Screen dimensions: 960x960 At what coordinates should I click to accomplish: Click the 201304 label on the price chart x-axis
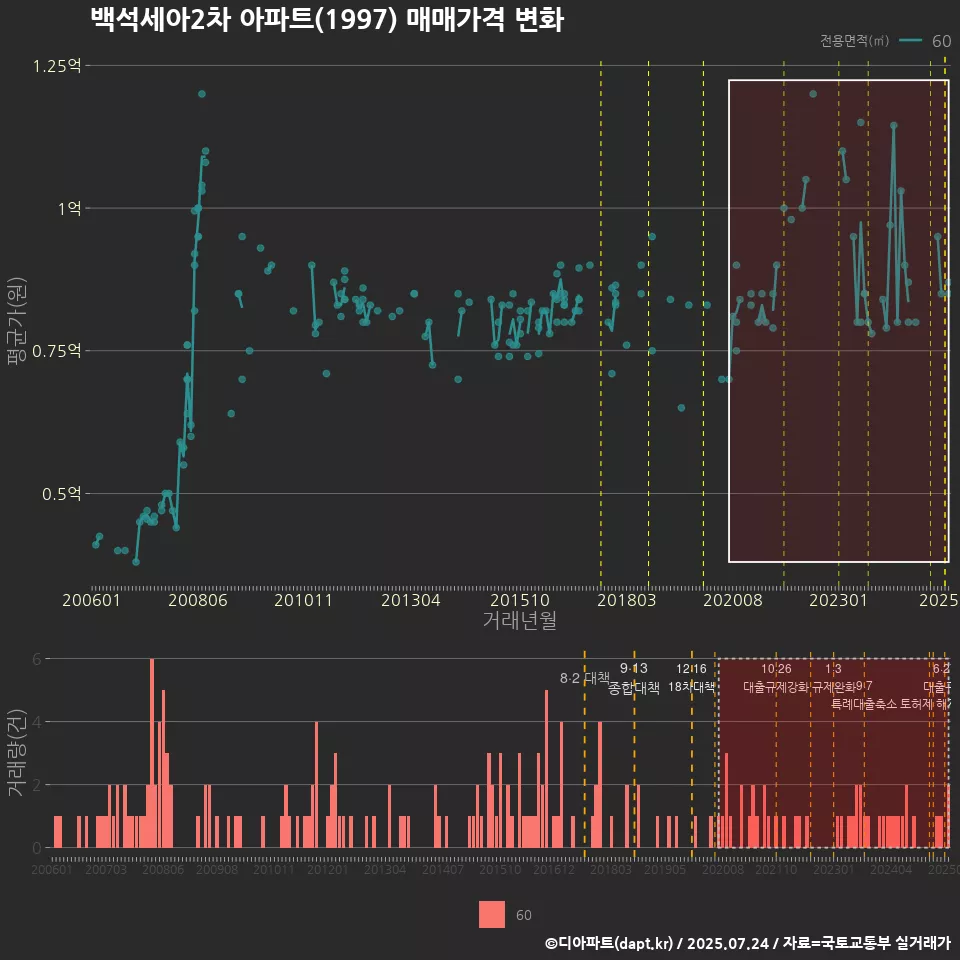(x=411, y=600)
